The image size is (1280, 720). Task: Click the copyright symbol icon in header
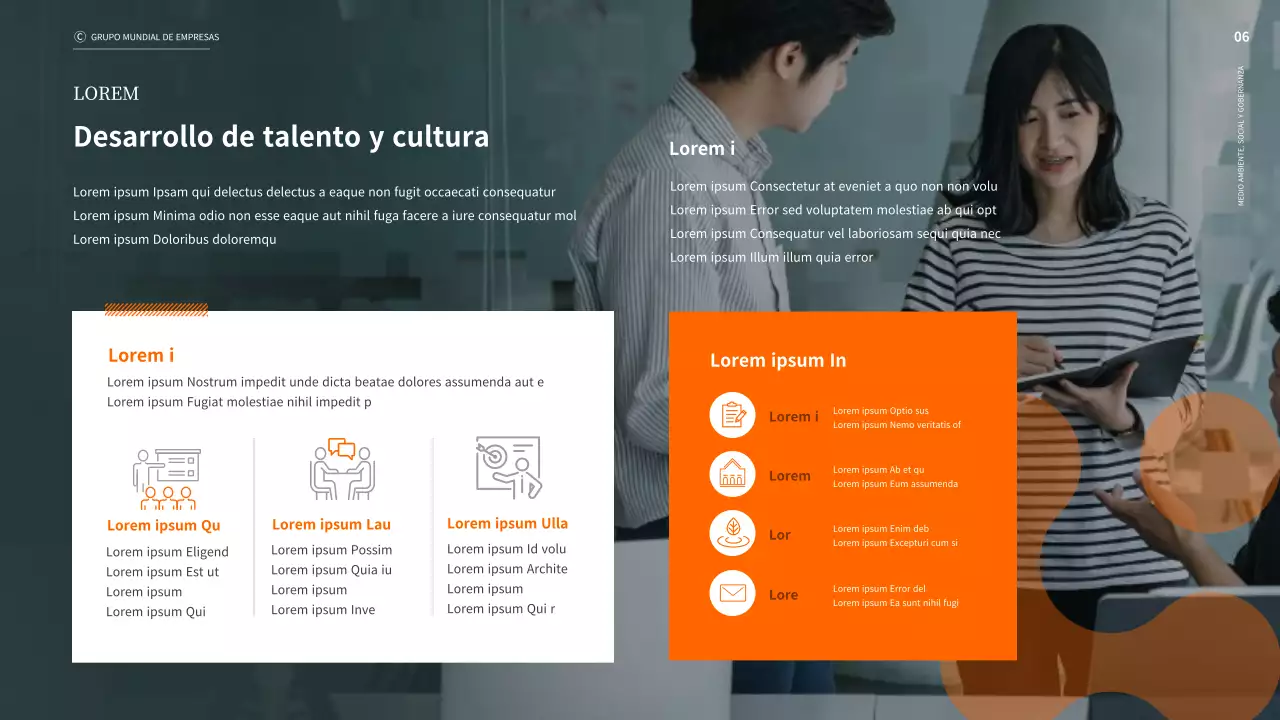tap(80, 37)
